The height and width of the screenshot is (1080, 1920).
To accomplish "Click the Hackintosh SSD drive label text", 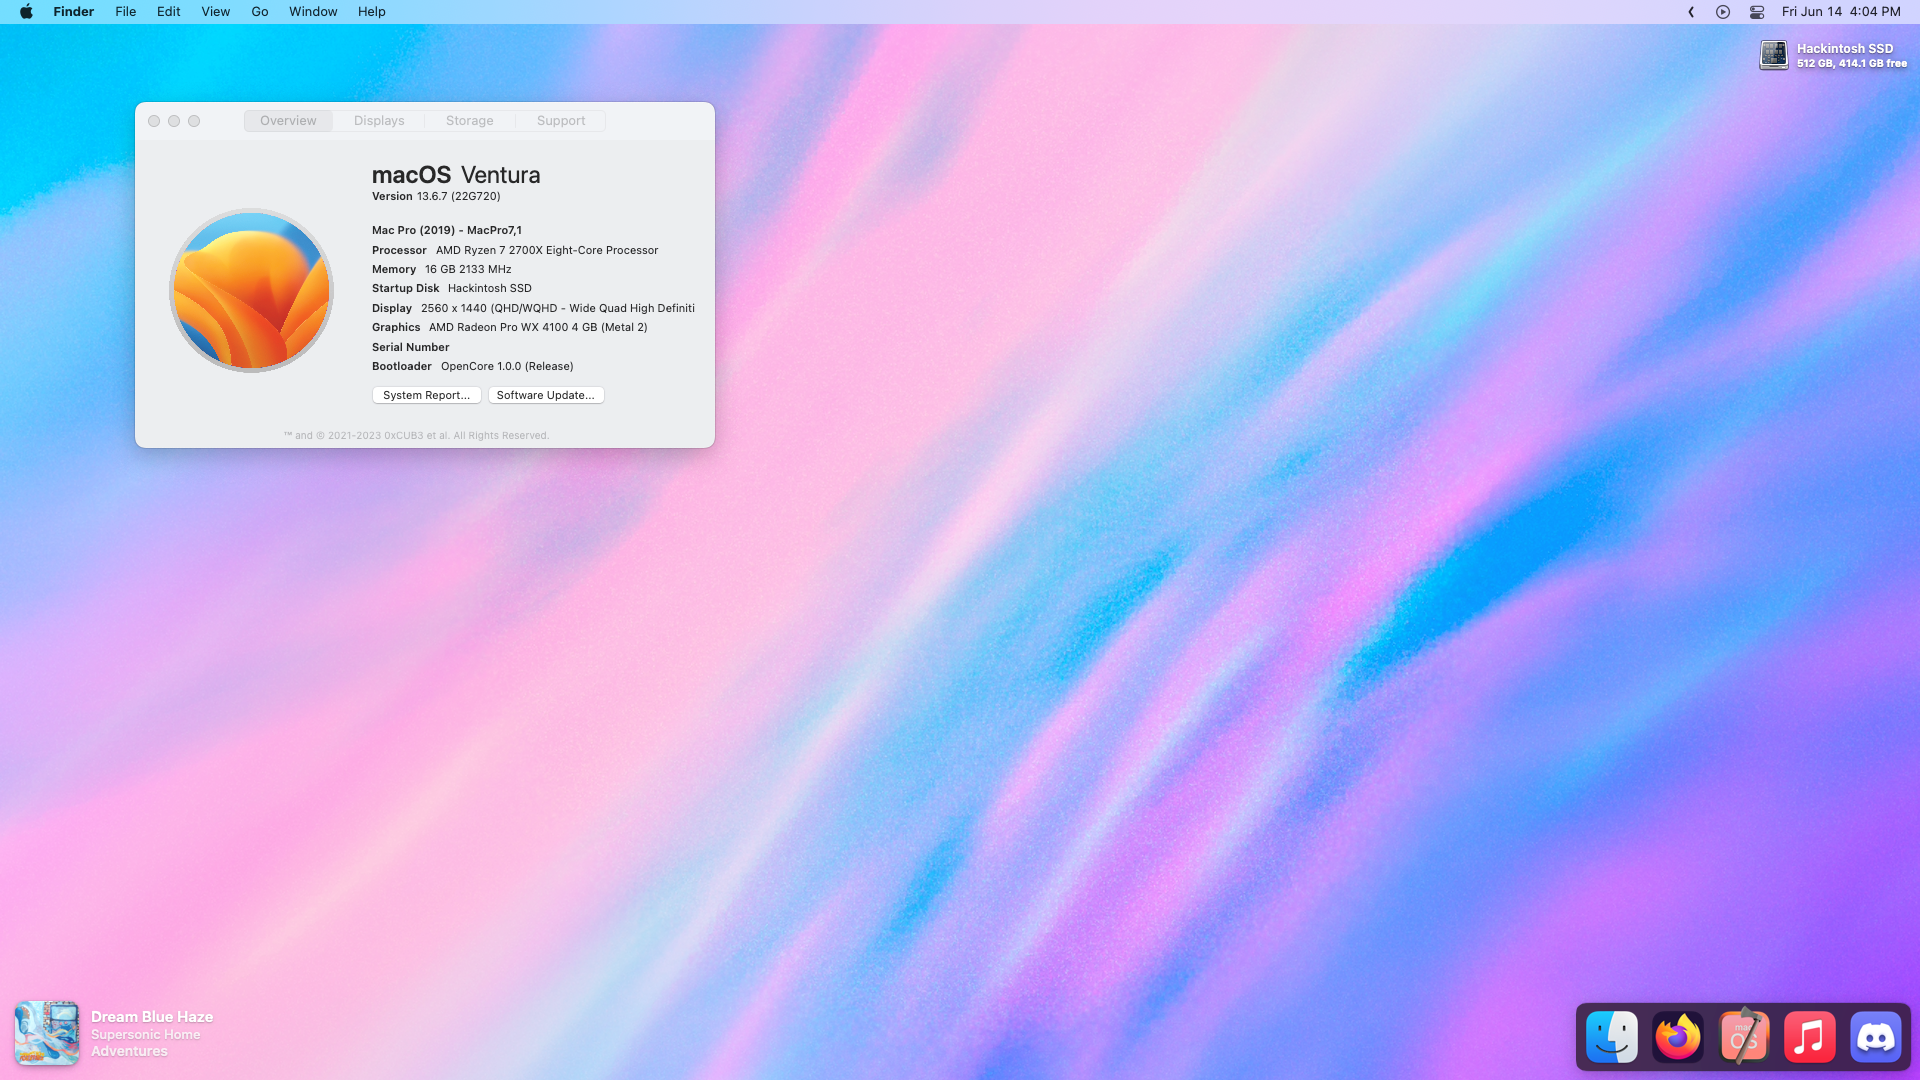I will [x=1845, y=48].
